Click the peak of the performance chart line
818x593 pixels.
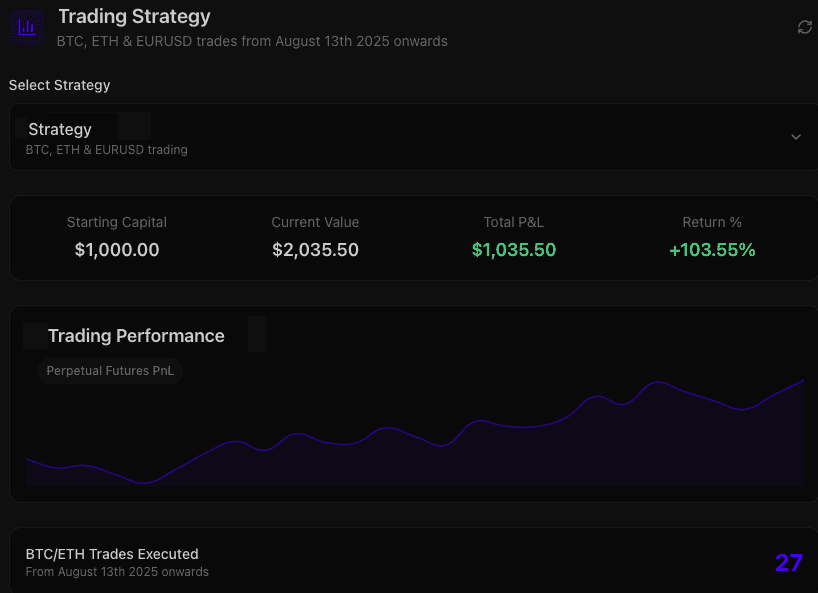[657, 382]
